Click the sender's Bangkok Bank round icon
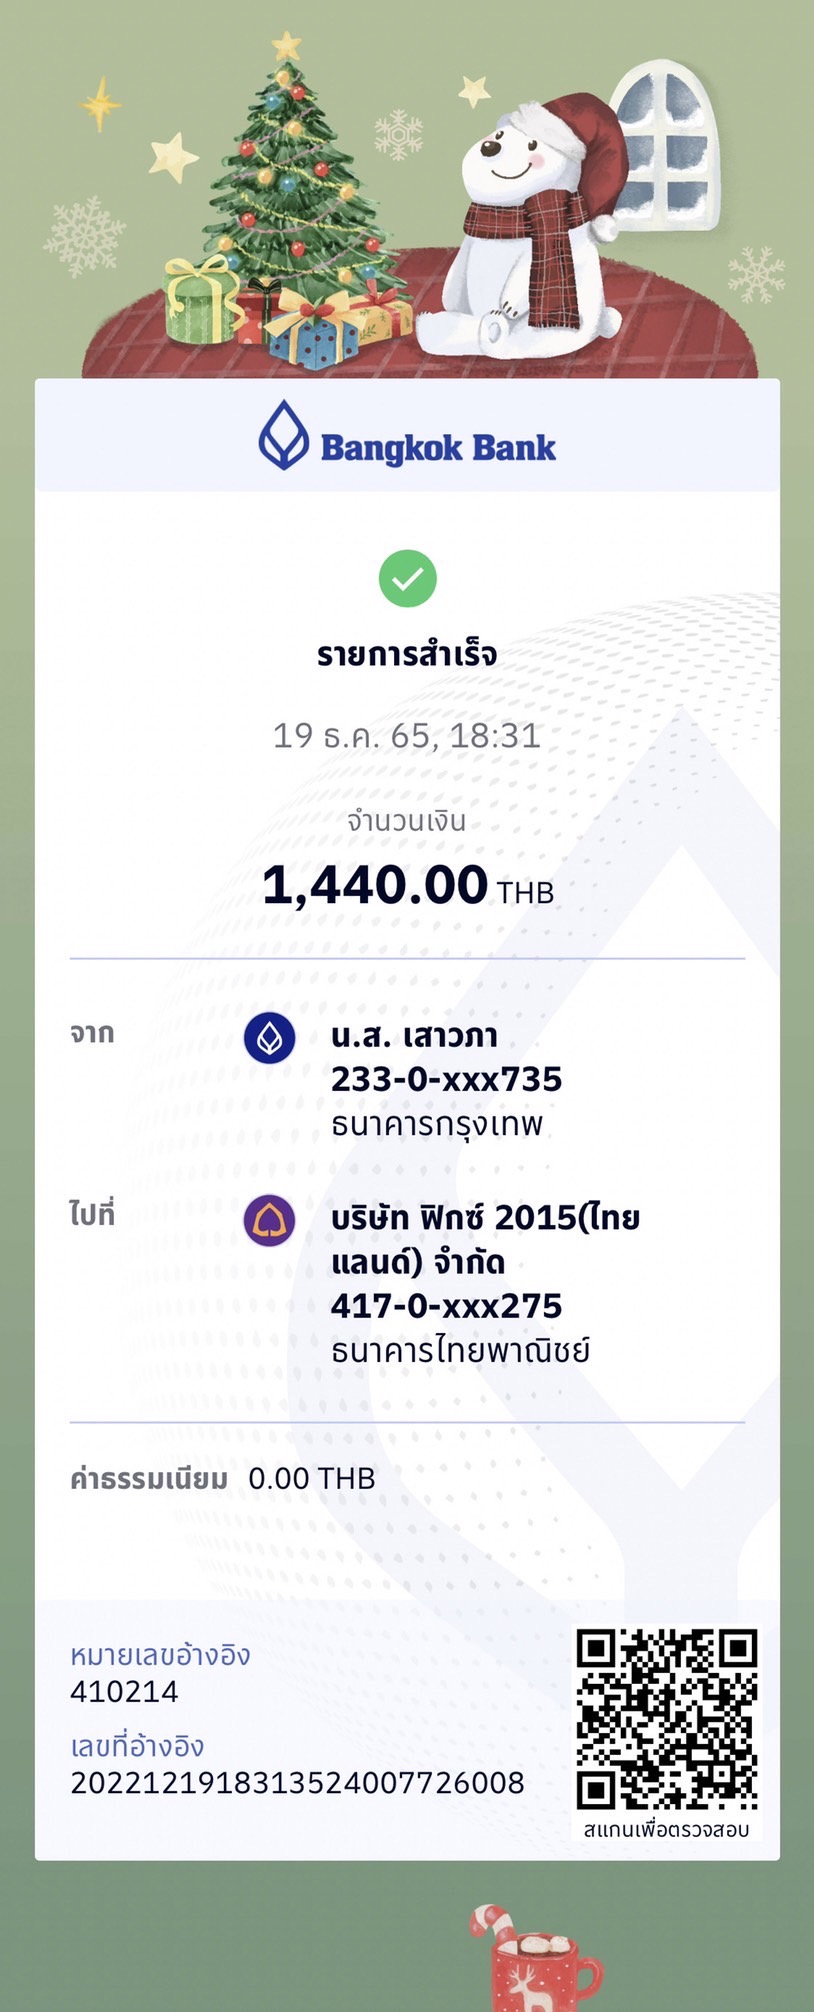Screen dimensions: 814x2012 (x=269, y=1038)
